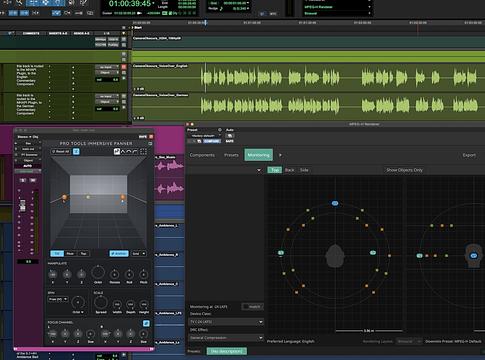
Task: Click the pencil tool in top toolbar
Action: (x=83, y=3)
